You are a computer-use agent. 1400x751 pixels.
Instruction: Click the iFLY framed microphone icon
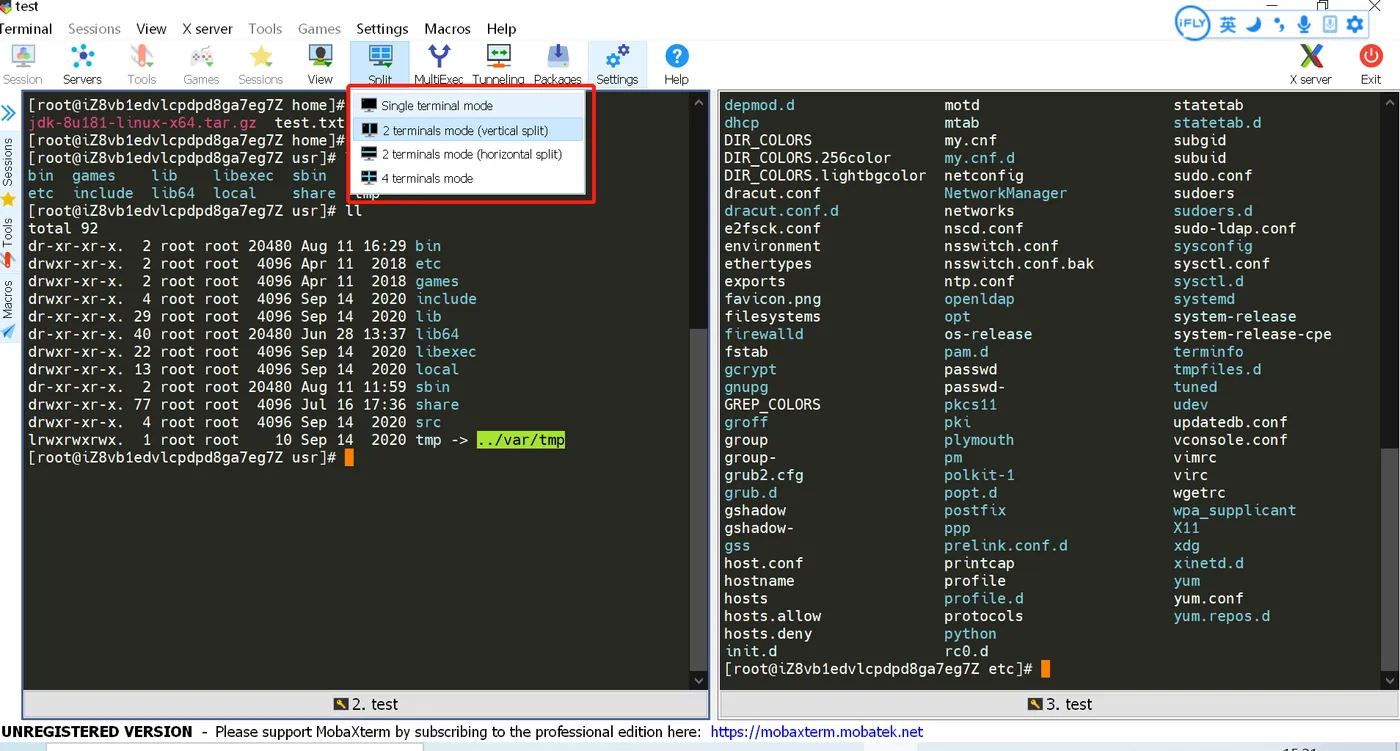(x=1330, y=25)
